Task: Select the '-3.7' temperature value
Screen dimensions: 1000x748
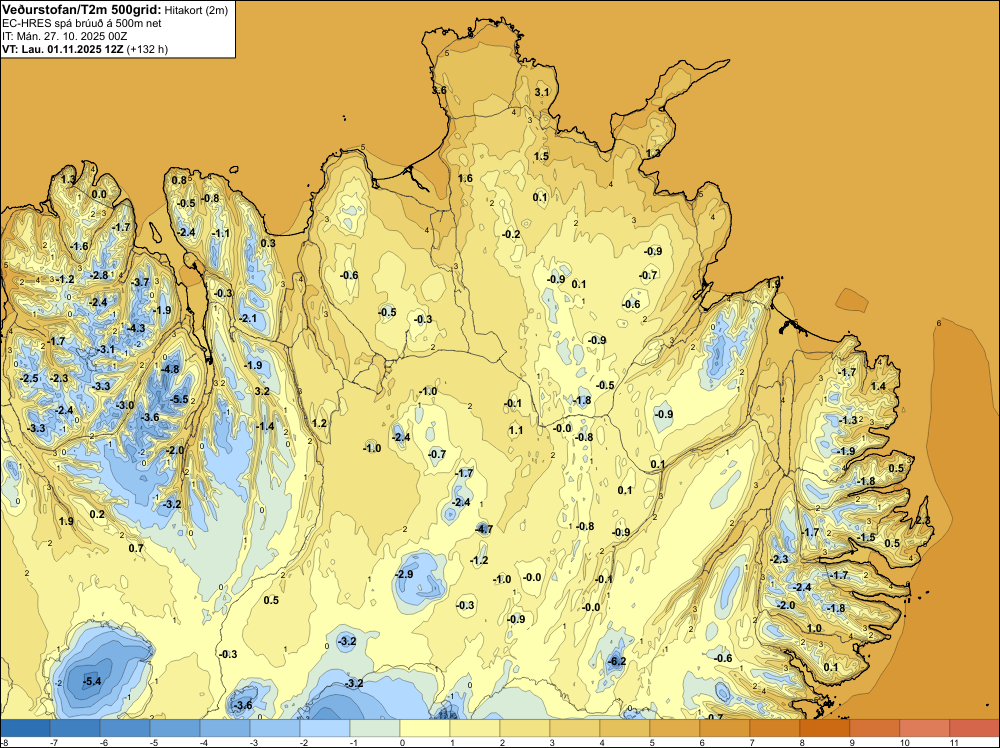Action: (140, 282)
